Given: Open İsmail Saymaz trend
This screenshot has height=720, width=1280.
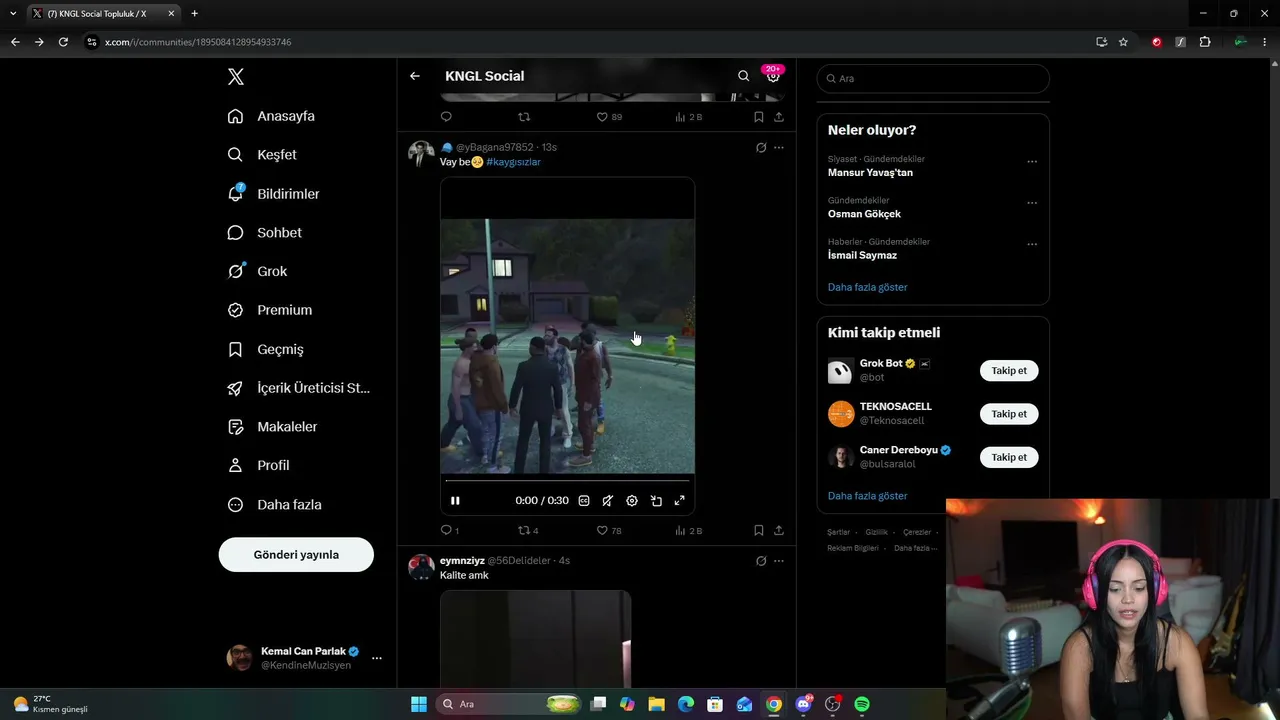Looking at the screenshot, I should (x=862, y=255).
